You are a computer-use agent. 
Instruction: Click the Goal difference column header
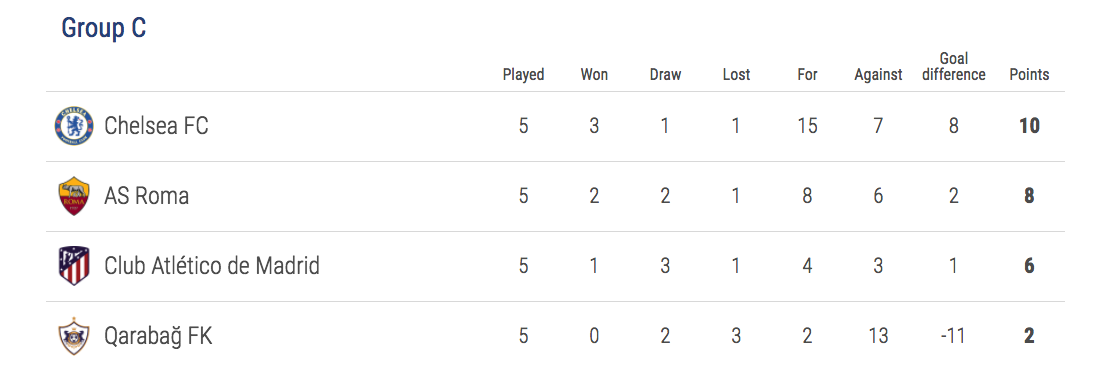[953, 66]
